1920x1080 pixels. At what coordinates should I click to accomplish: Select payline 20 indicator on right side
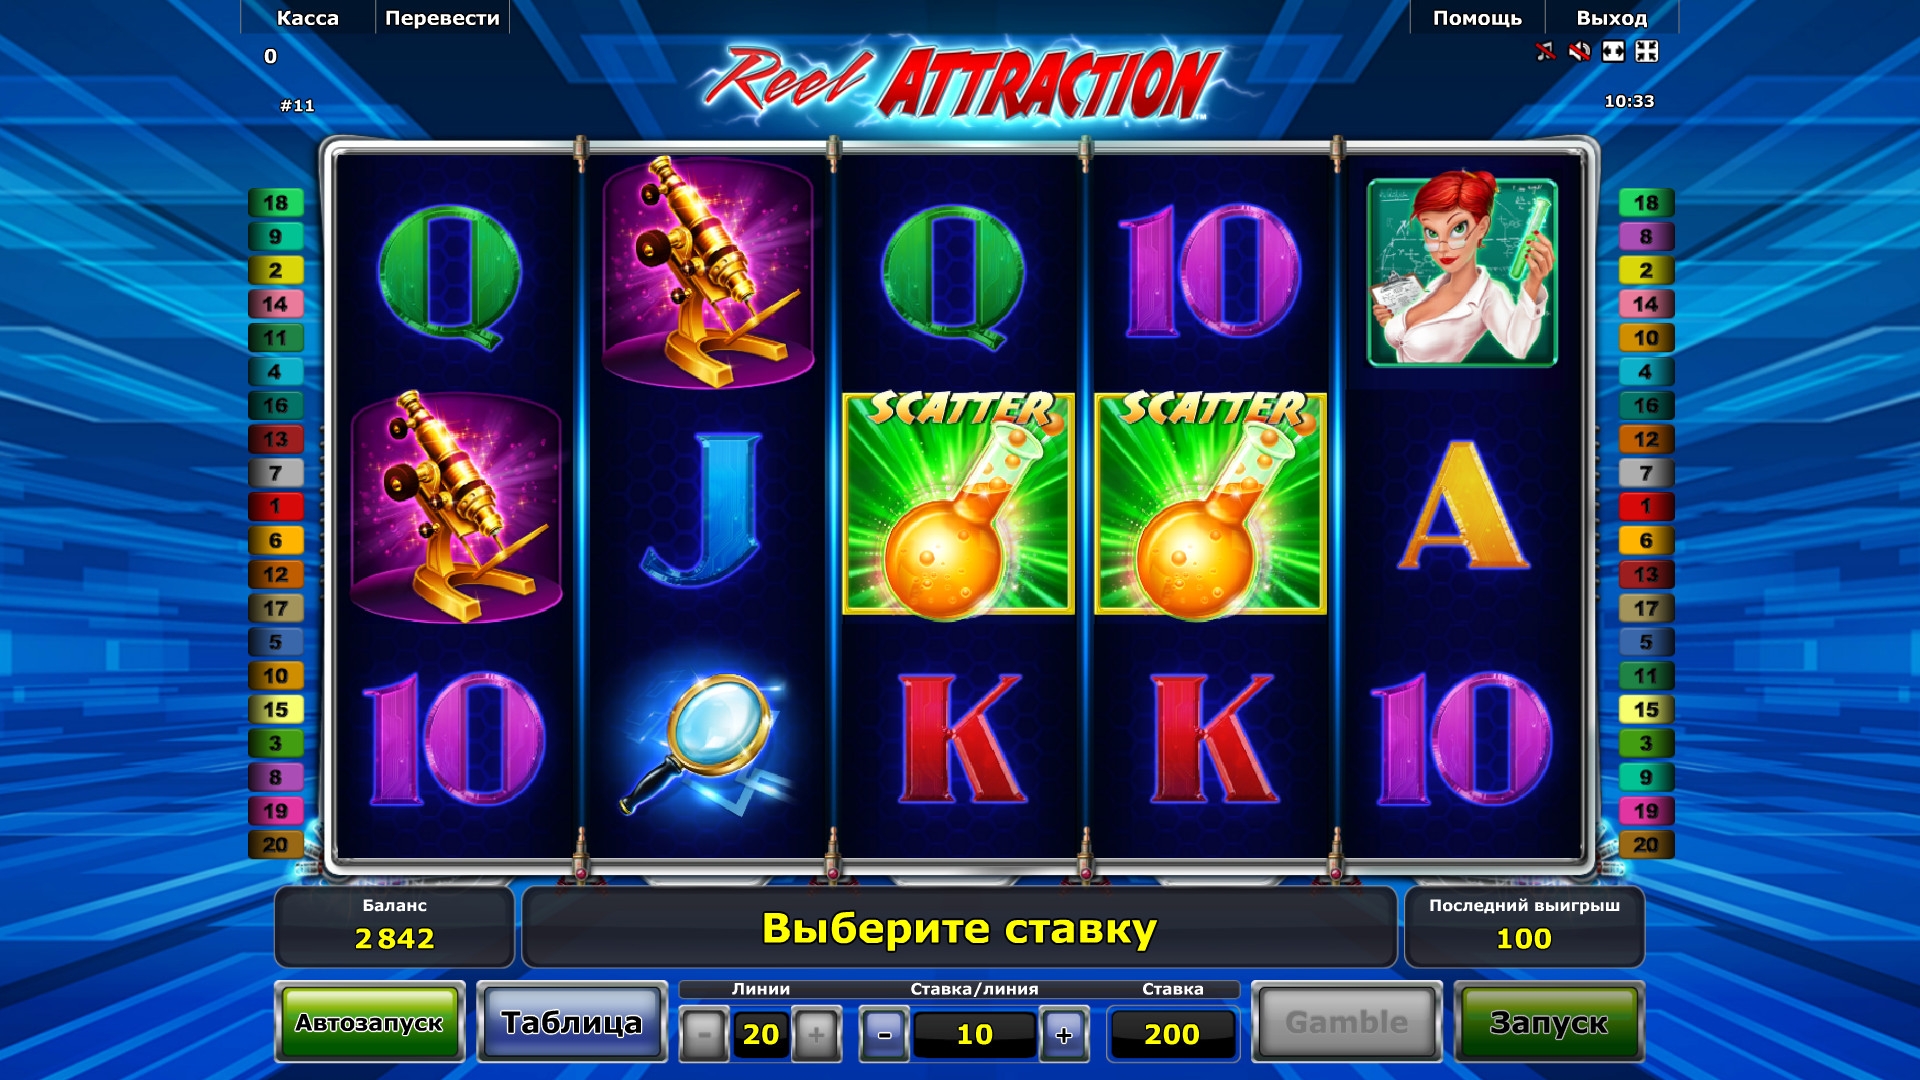(x=1646, y=845)
